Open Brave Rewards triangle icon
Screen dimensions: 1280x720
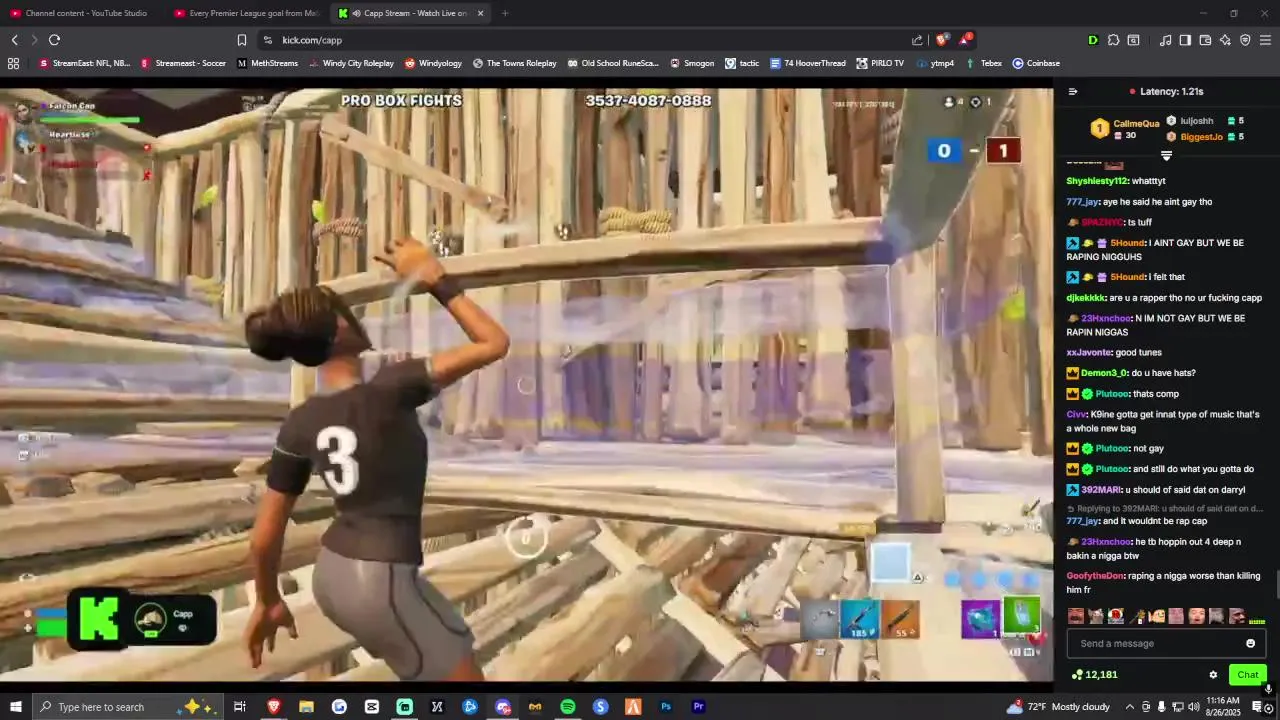(x=965, y=40)
